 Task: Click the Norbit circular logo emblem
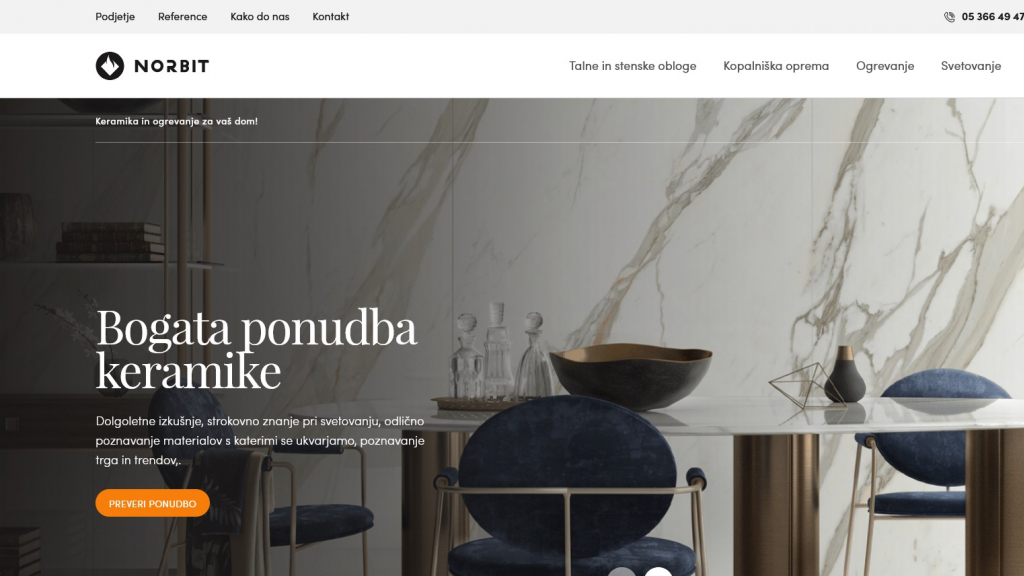coord(110,66)
